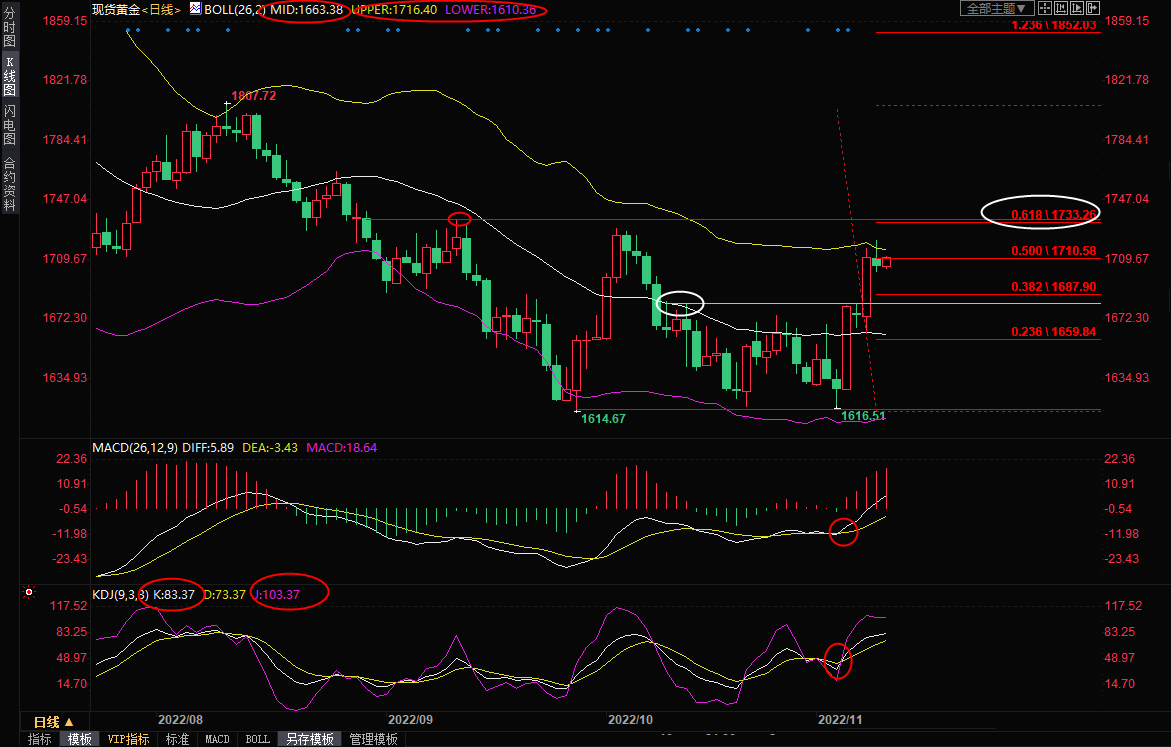
Task: Click the 0.618 Fibonacci level label 1733.26
Action: point(1054,214)
